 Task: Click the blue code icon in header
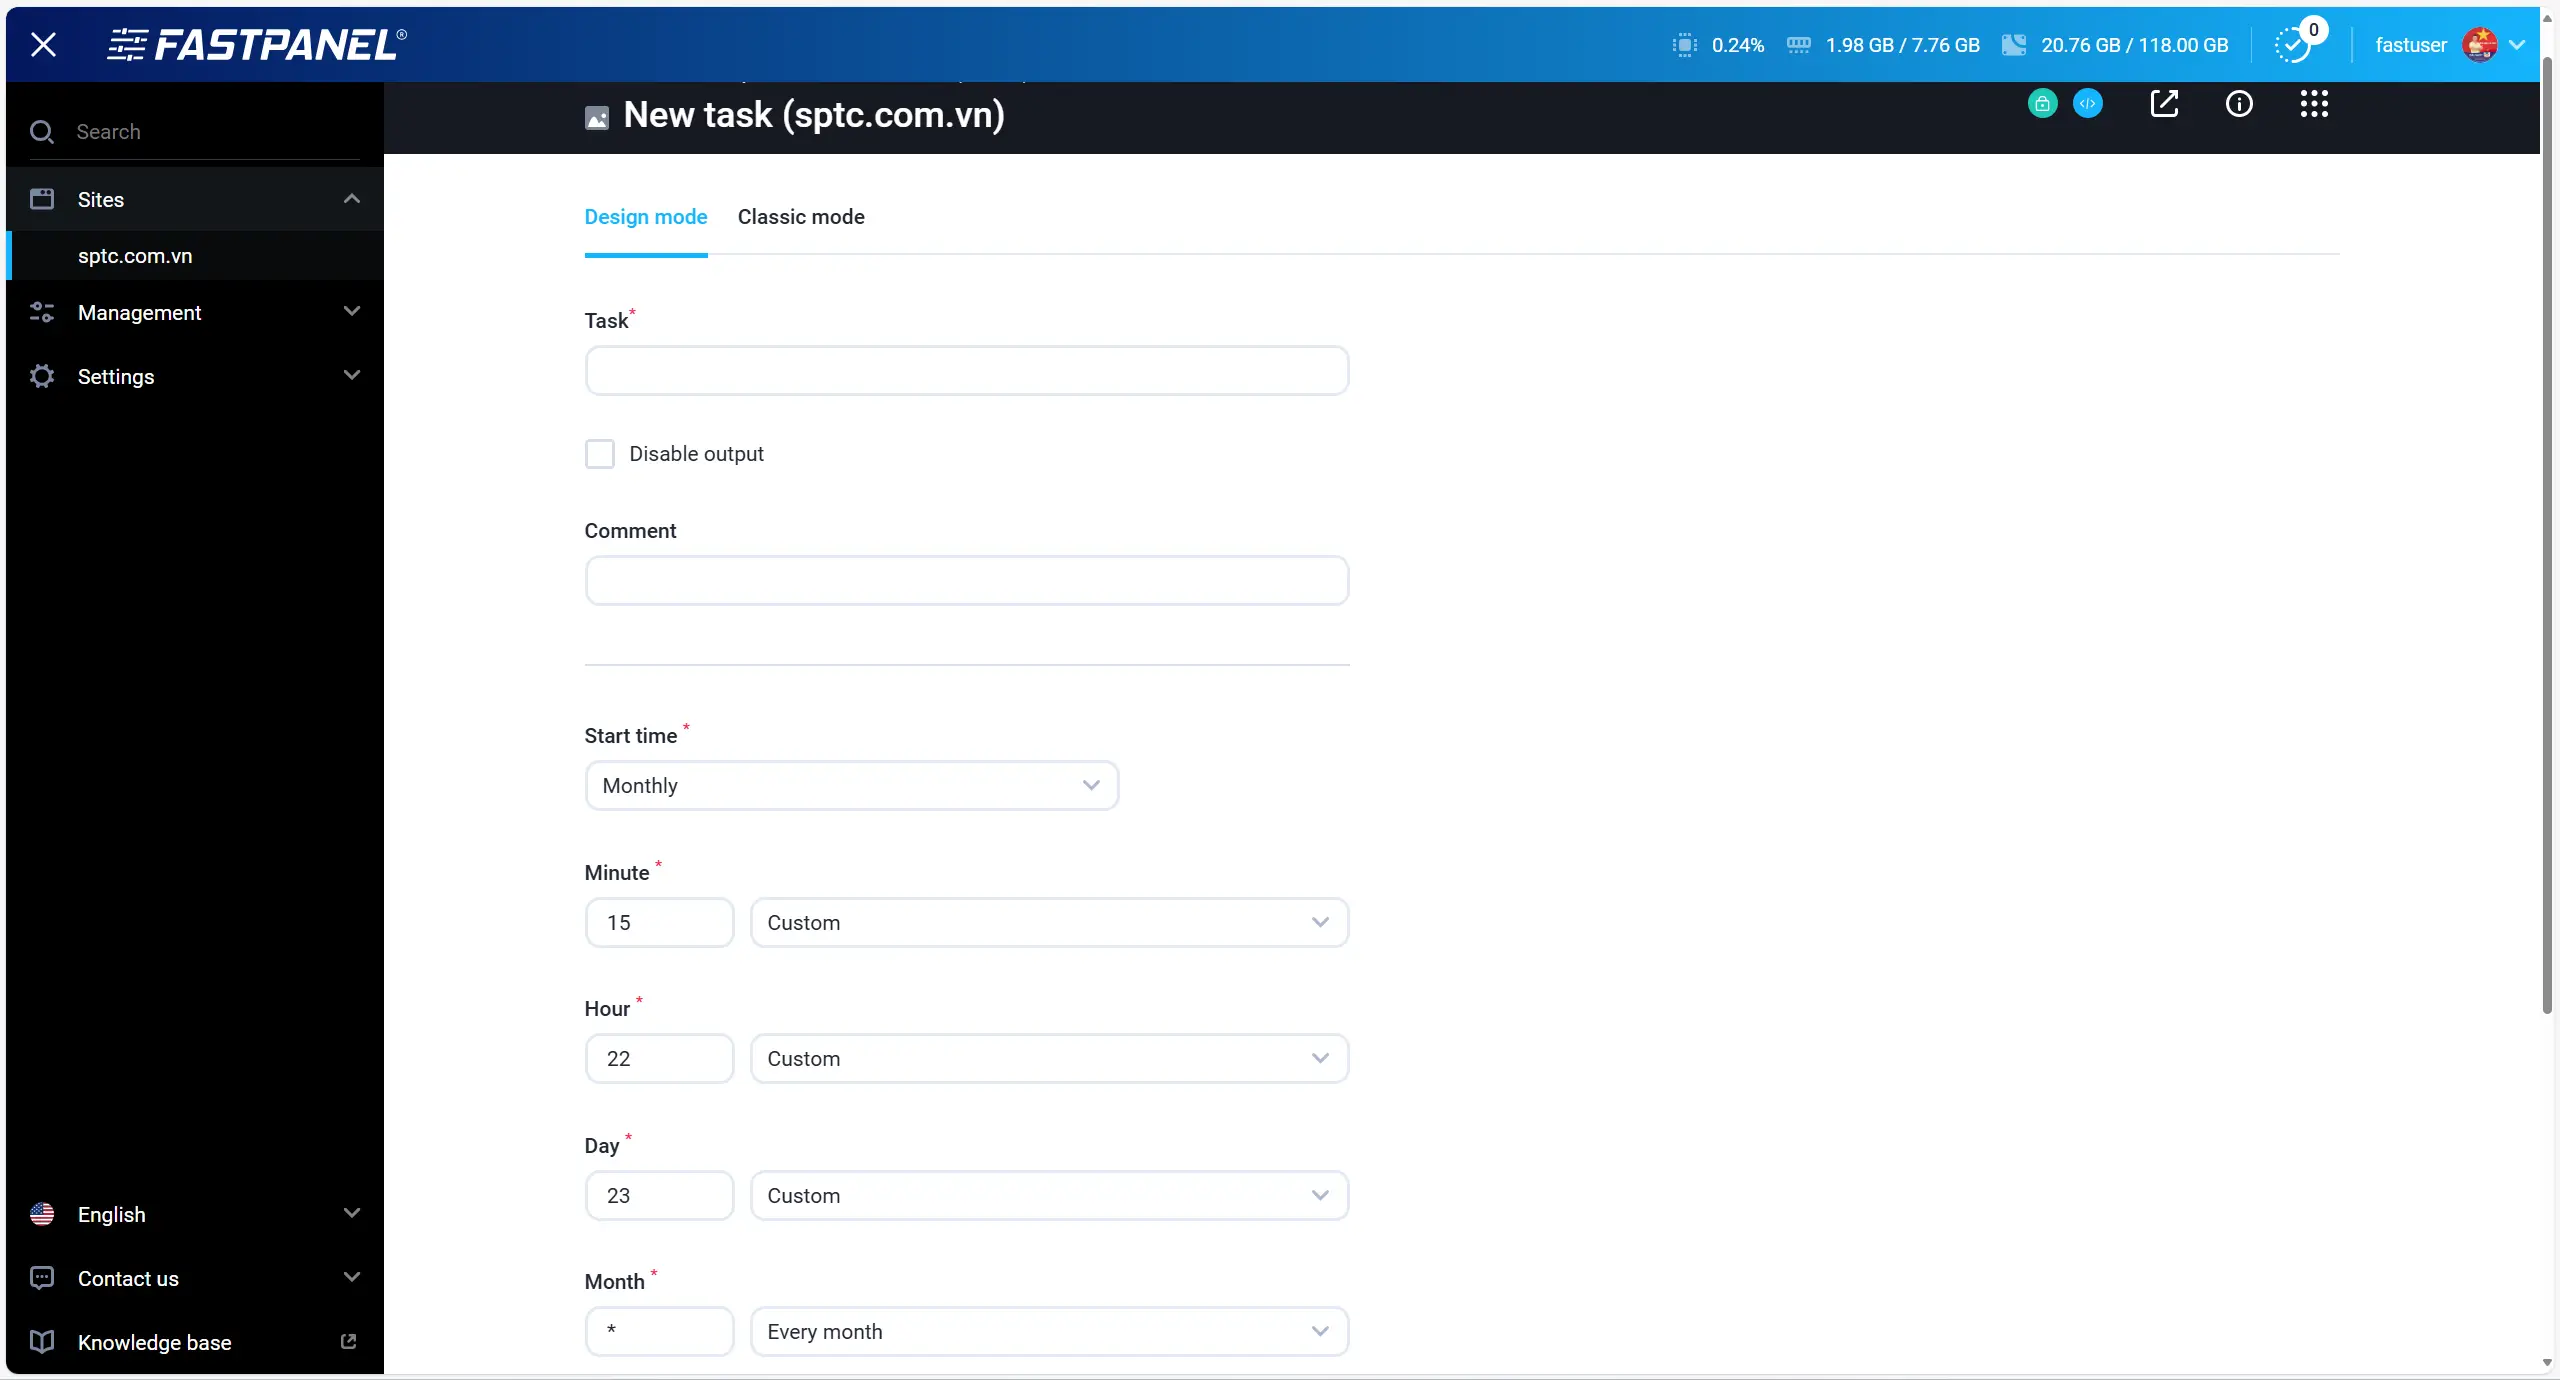(2087, 104)
